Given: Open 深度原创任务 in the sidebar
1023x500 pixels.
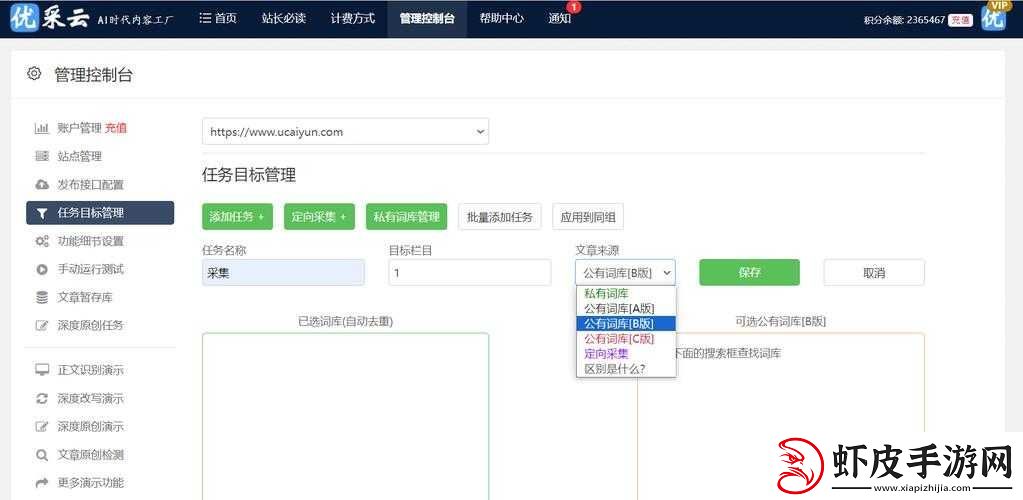Looking at the screenshot, I should point(90,325).
